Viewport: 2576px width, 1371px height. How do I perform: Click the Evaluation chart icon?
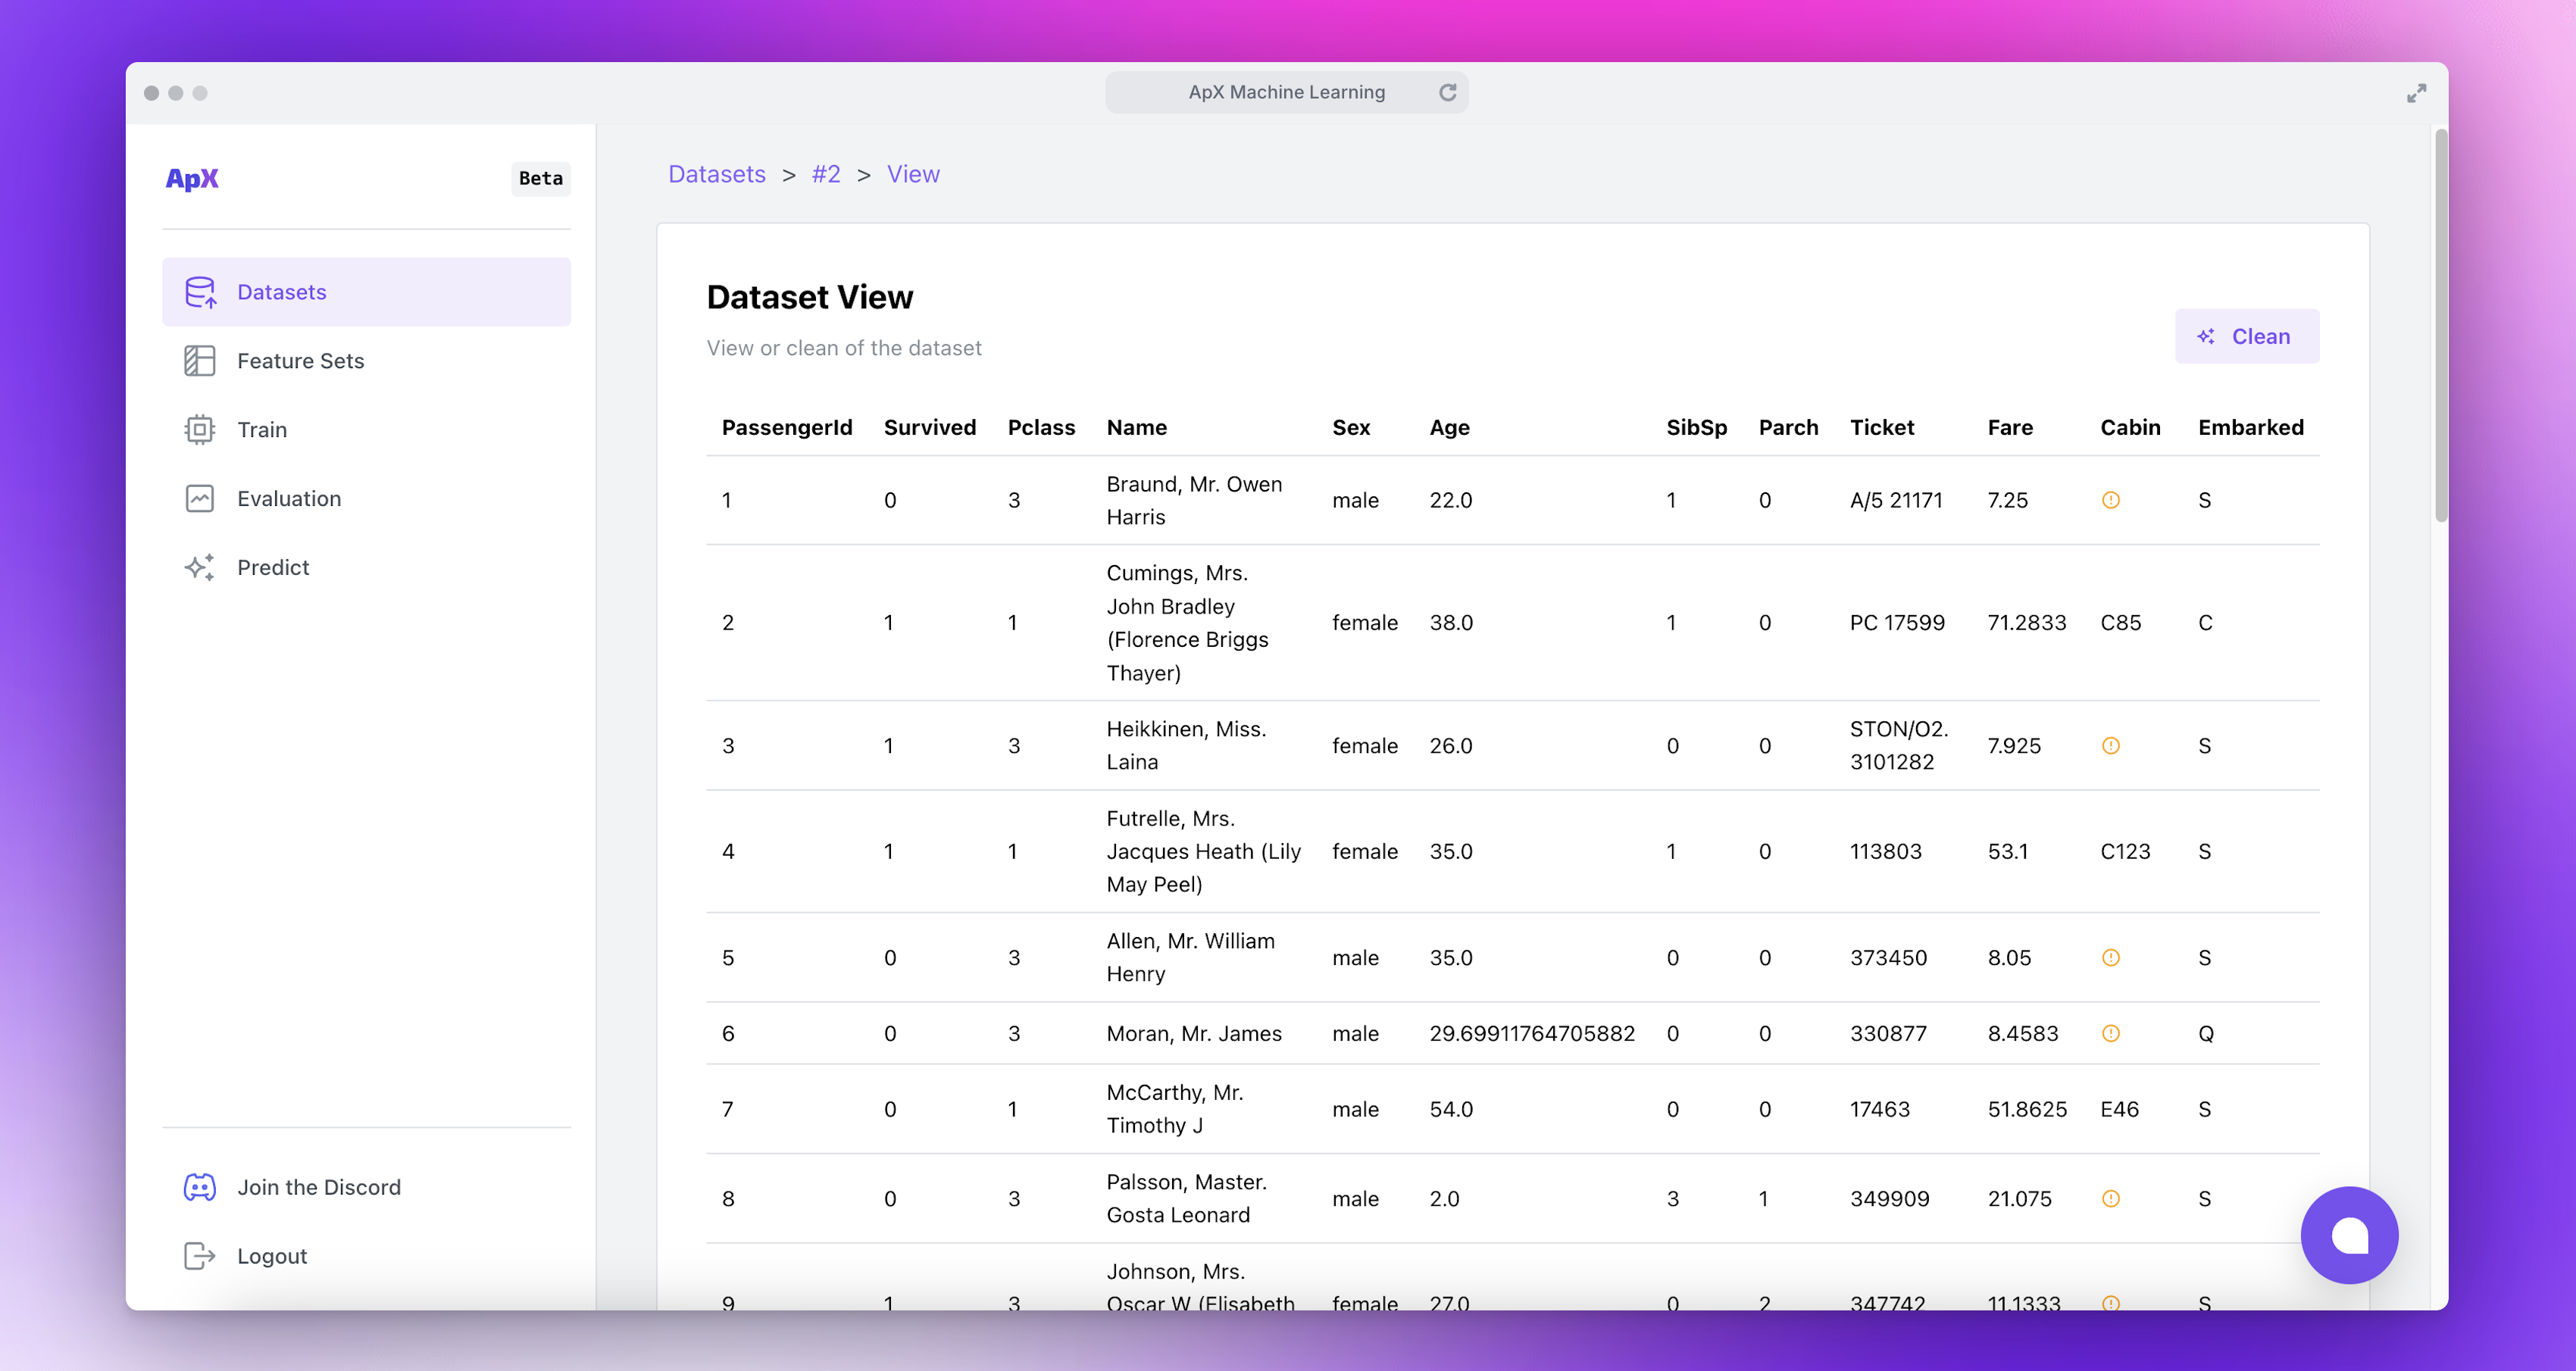click(x=200, y=498)
